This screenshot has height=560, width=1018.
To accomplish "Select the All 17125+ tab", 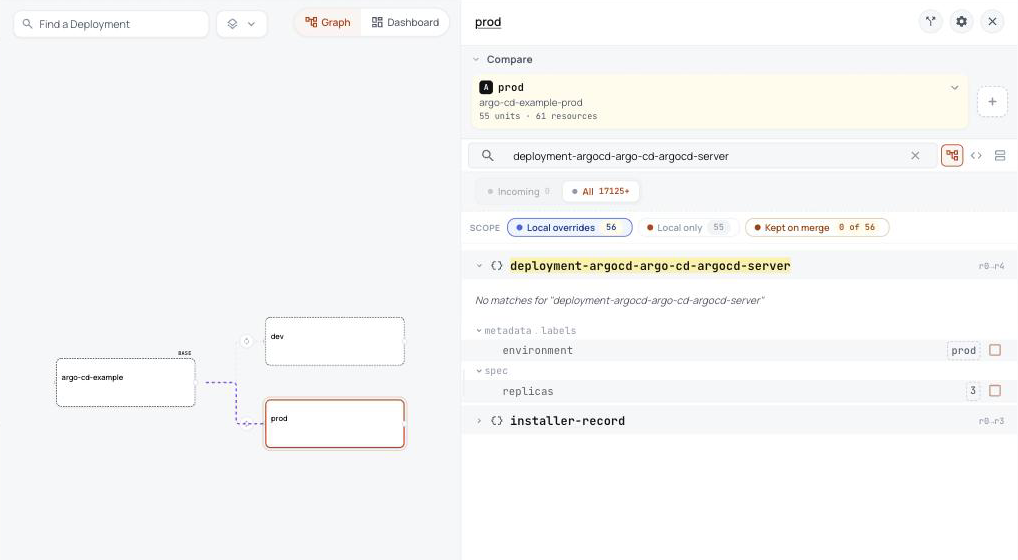I will point(601,191).
